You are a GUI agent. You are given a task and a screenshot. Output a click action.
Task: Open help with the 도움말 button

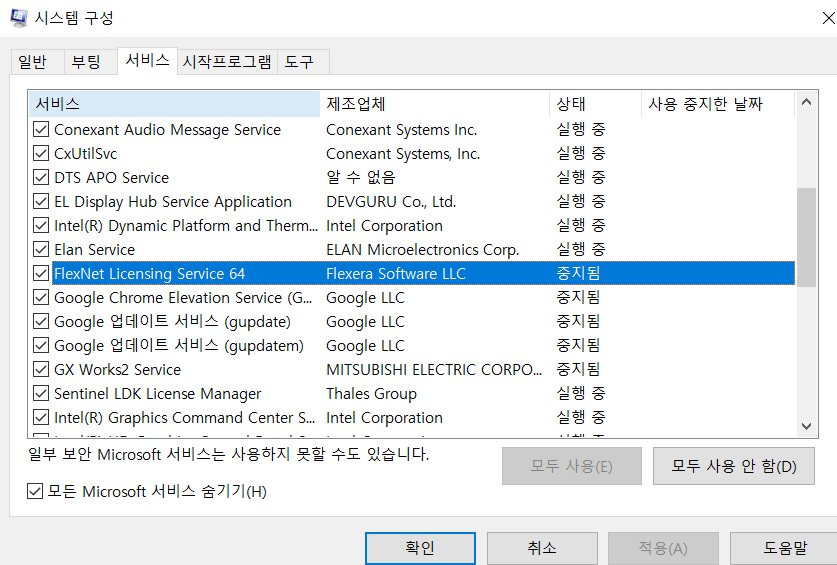(785, 548)
